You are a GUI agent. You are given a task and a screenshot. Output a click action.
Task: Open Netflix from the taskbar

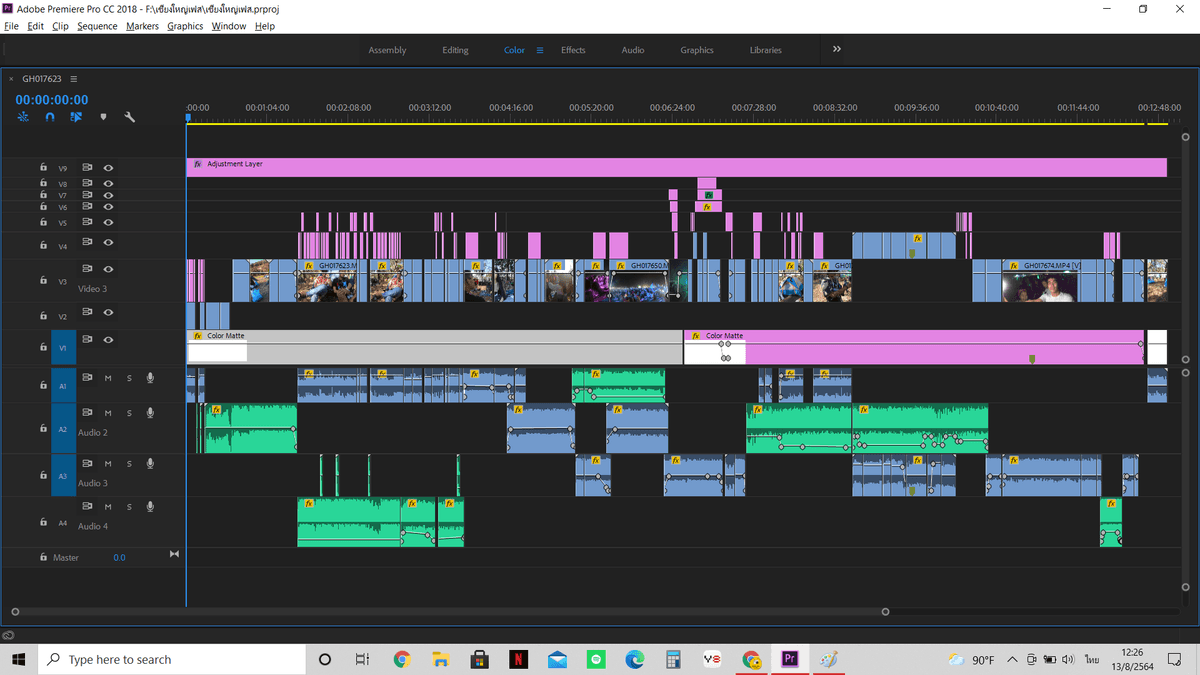tap(518, 659)
